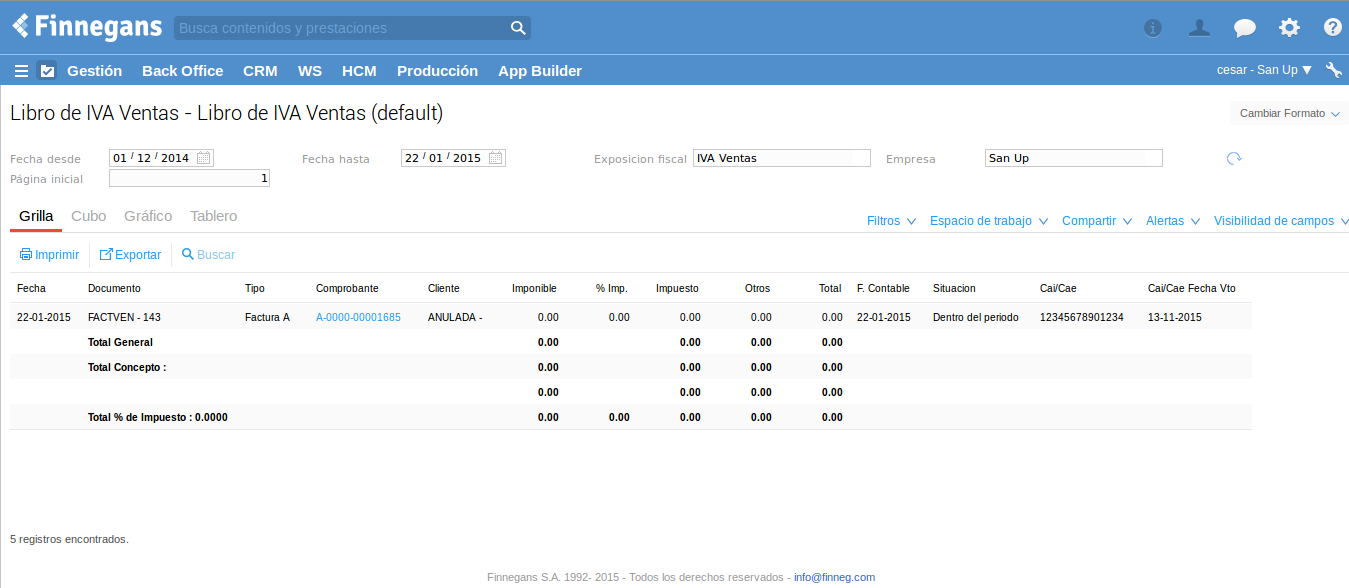The height and width of the screenshot is (588, 1349).
Task: Open comprobante link A-0000-00001685
Action: 358,317
